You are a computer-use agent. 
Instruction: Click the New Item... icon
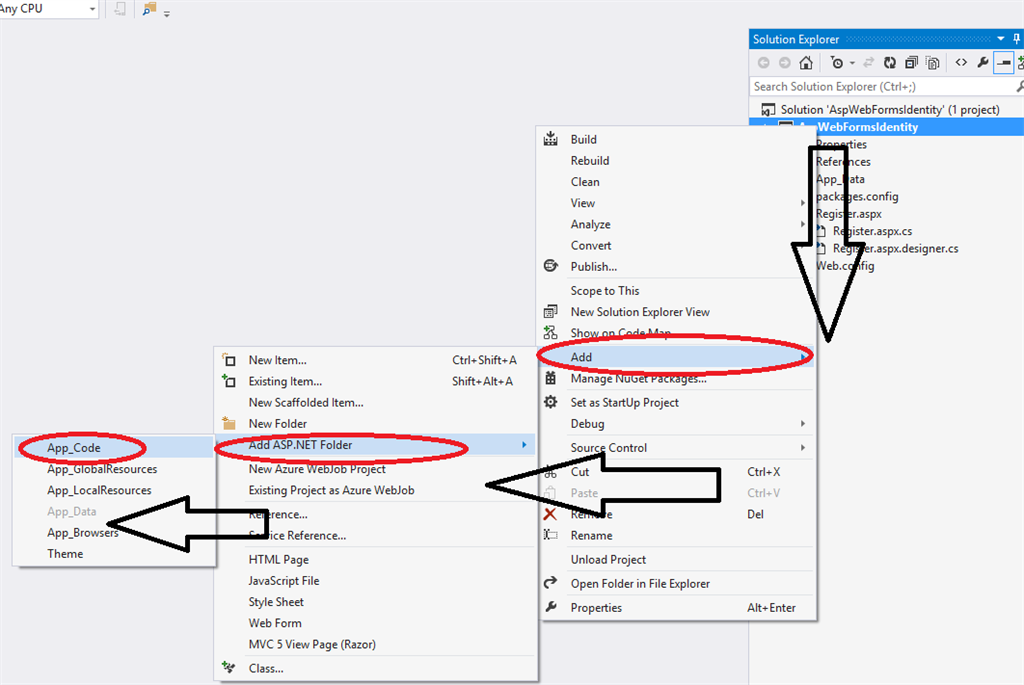tap(229, 360)
